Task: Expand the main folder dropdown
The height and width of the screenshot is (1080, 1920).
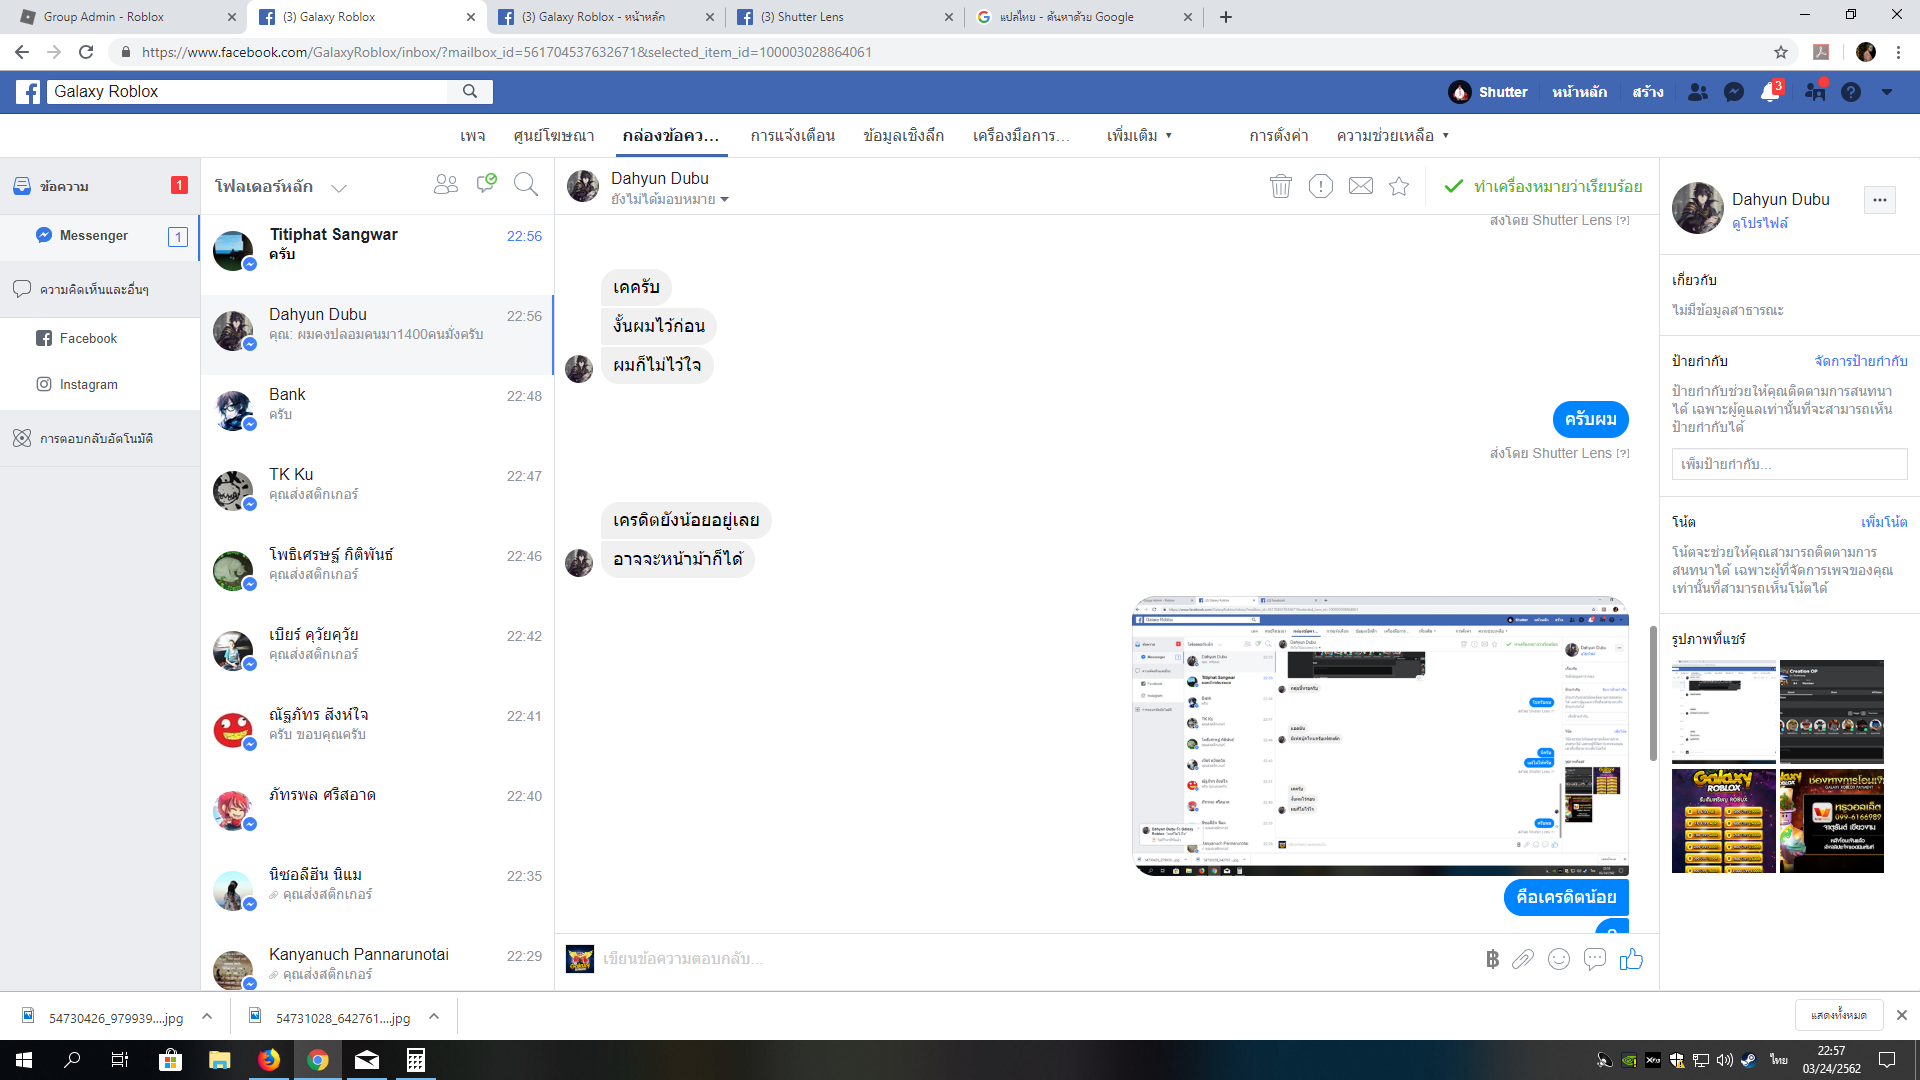Action: pos(339,188)
